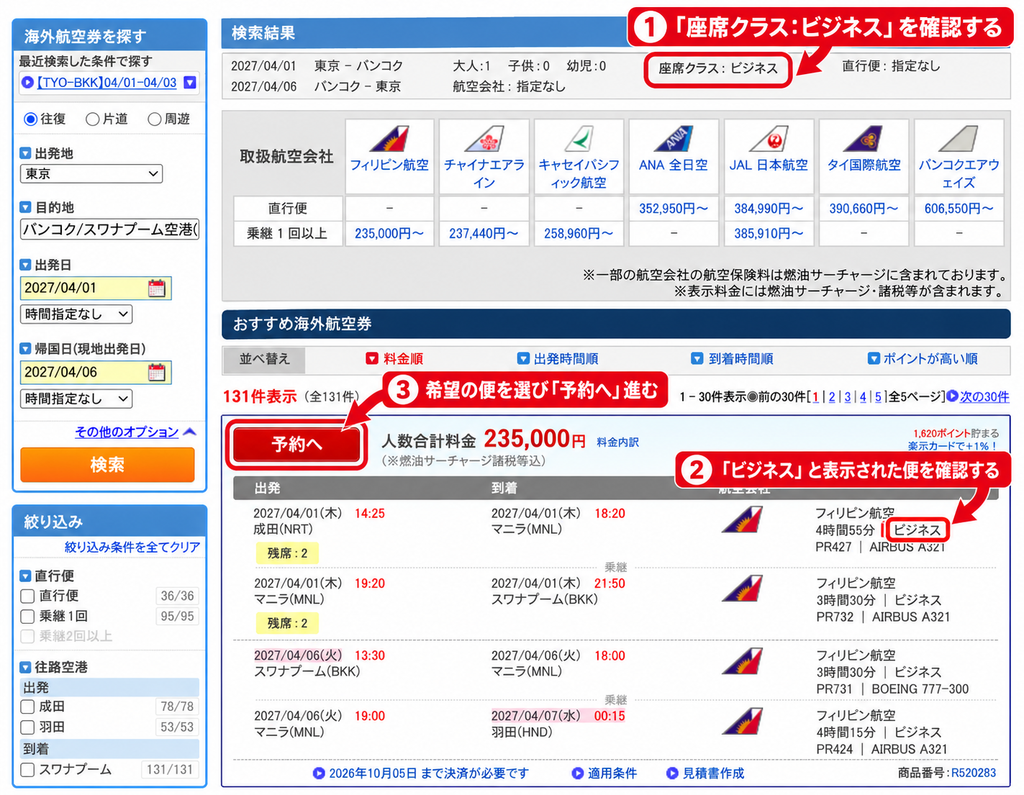1024x795 pixels.
Task: Click the 帰国日 2027/04/06 date field
Action: click(95, 372)
